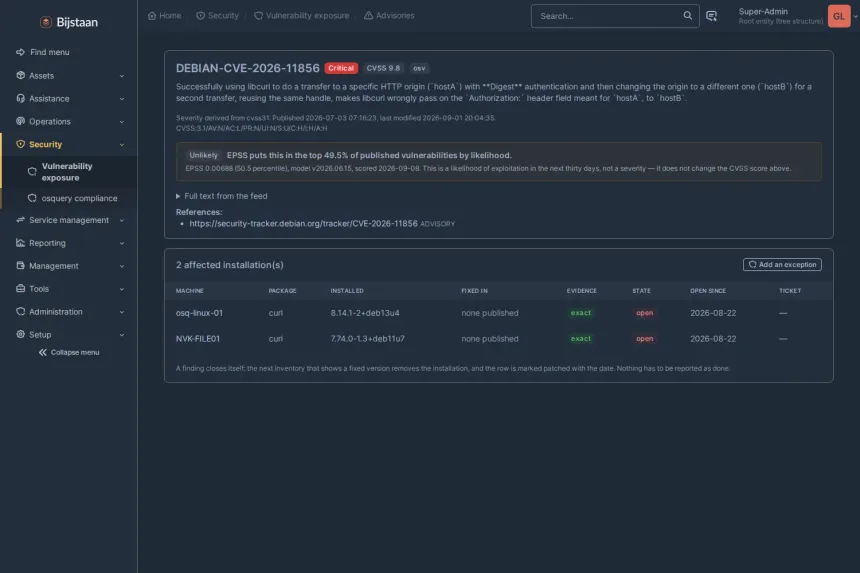Click the Critical severity badge
860x573 pixels.
[x=341, y=68]
